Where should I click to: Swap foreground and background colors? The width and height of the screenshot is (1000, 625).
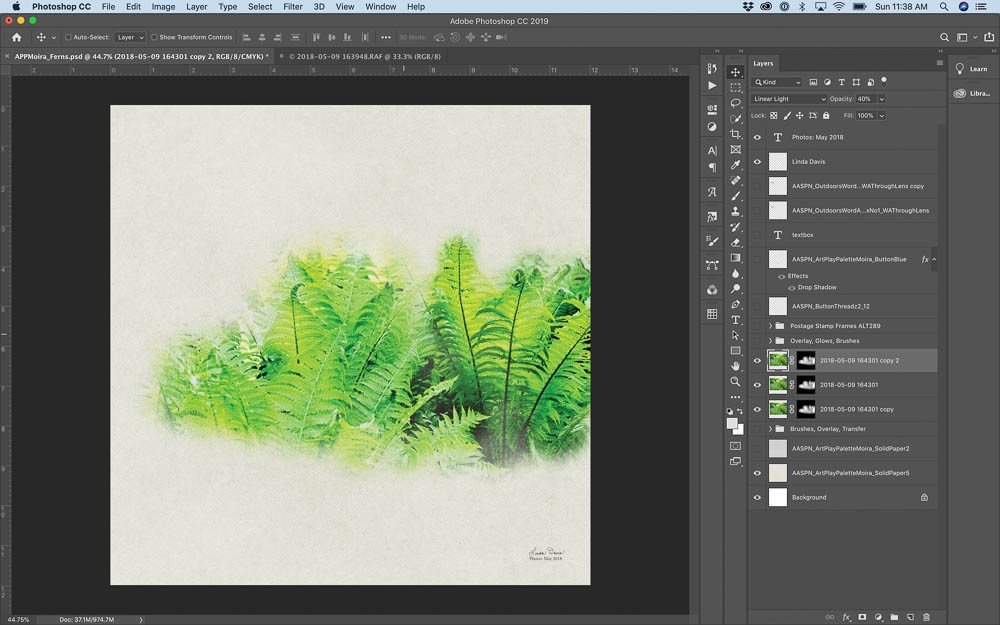[x=740, y=411]
